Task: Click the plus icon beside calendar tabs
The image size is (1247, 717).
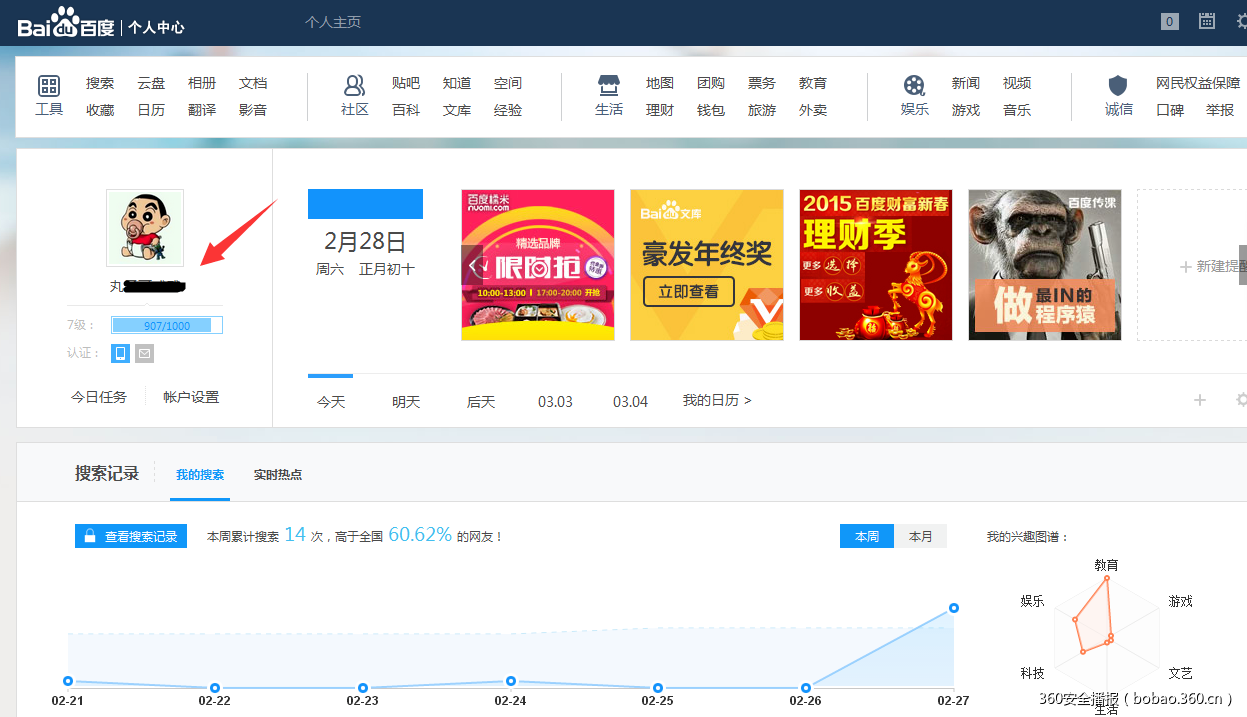Action: point(1200,400)
